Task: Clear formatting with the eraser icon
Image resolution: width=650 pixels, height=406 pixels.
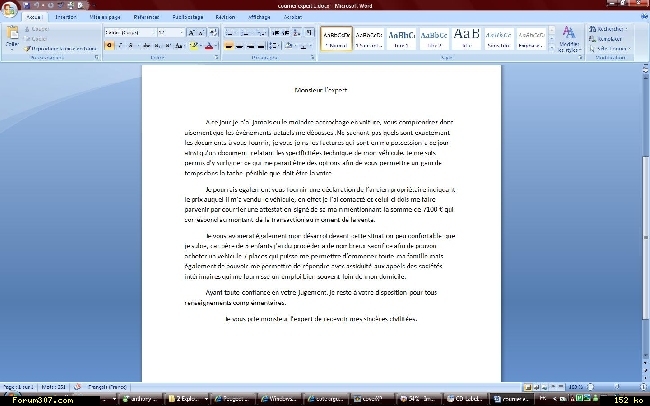Action: click(x=213, y=32)
